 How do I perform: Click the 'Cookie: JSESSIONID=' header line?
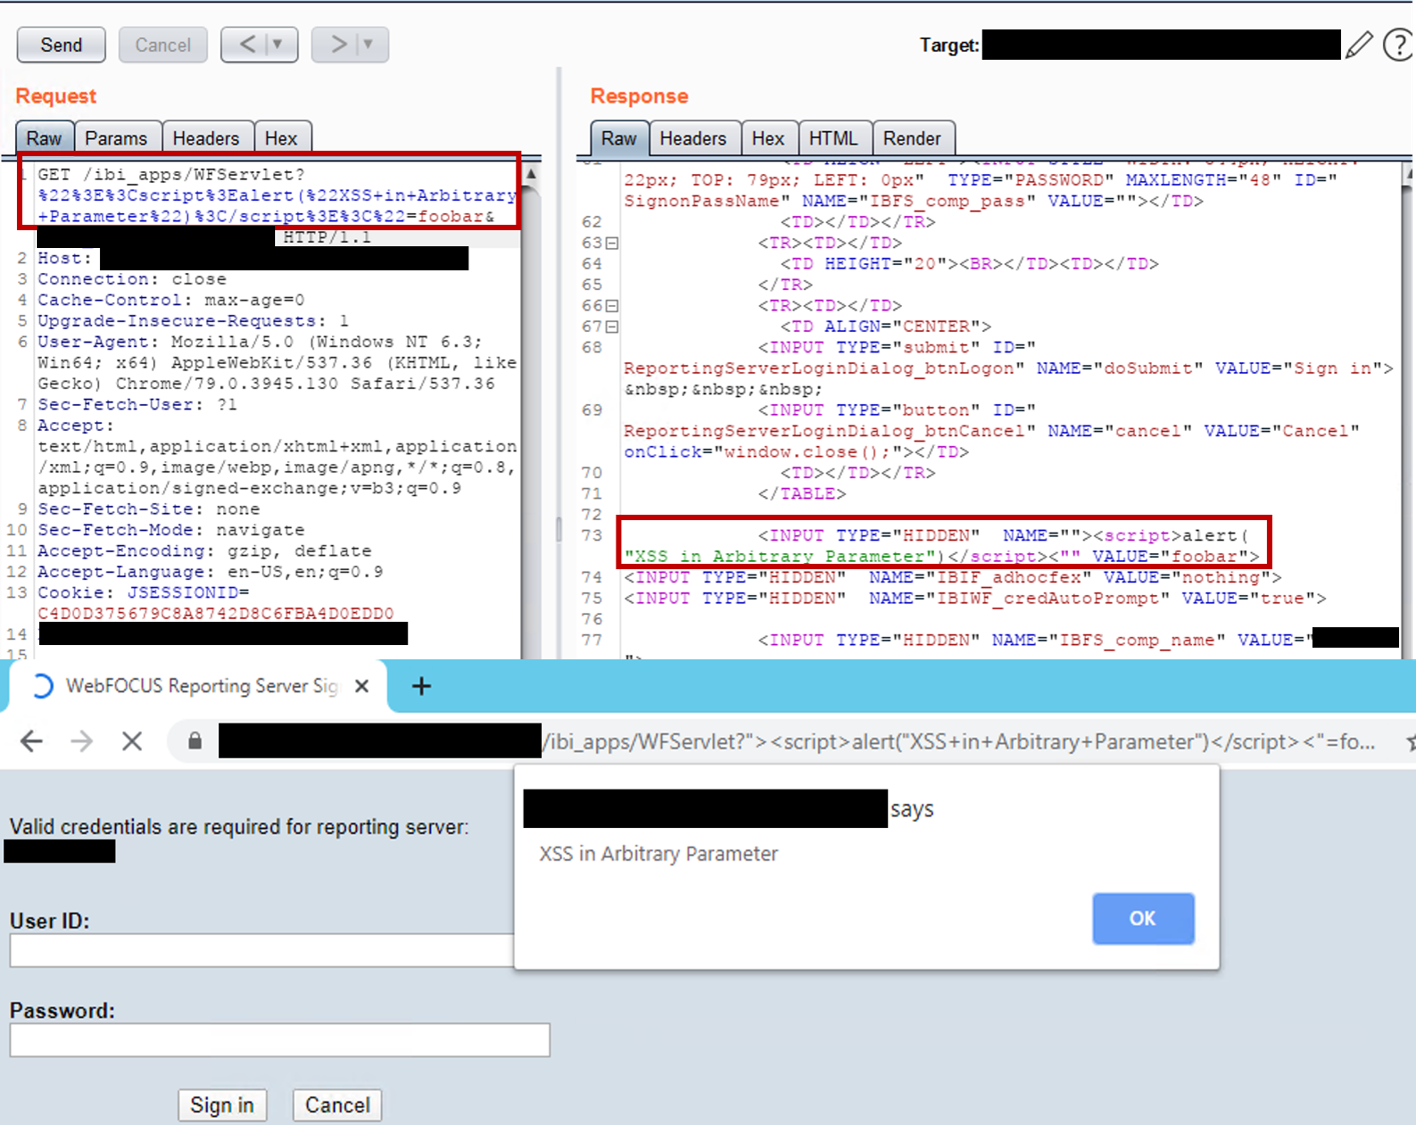click(143, 593)
